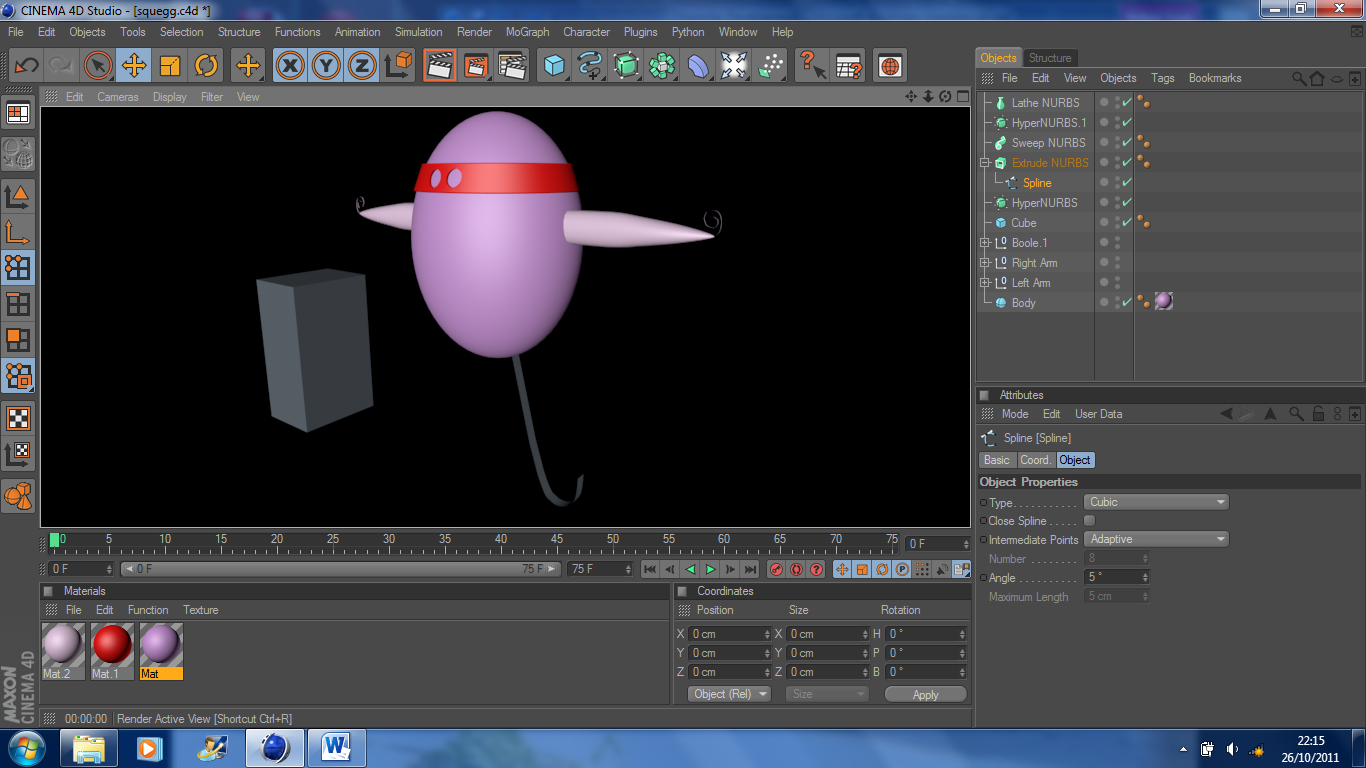
Task: Select the red Mat.1 material swatch
Action: [112, 645]
